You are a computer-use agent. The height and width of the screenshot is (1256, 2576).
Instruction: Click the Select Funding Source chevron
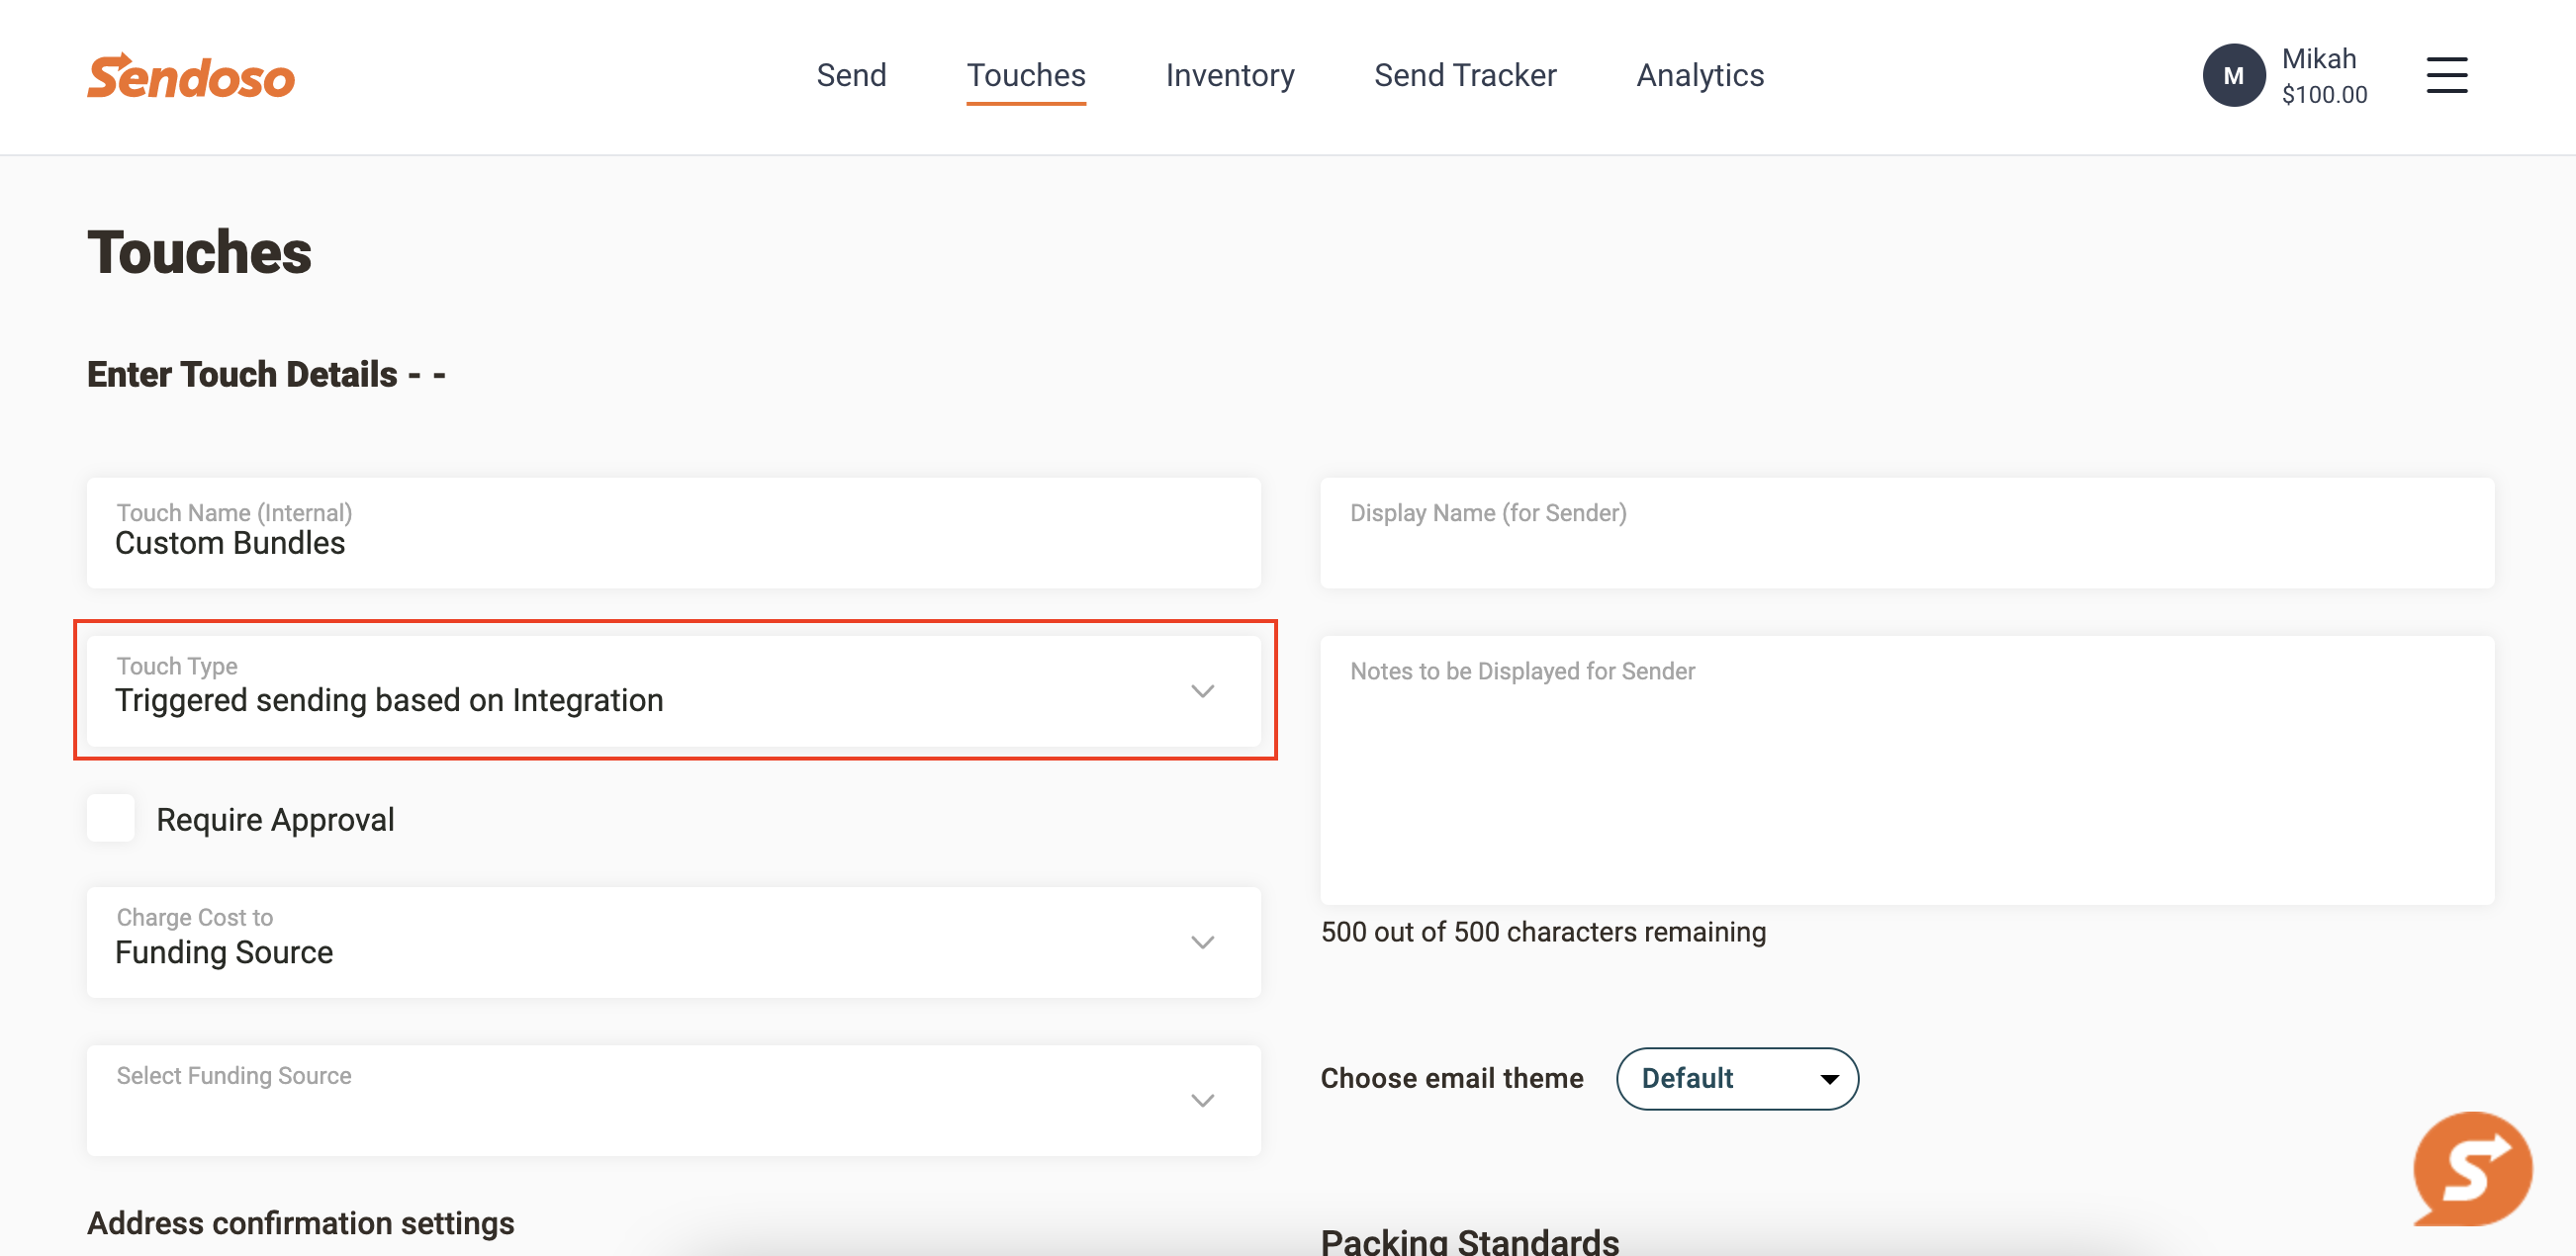1202,1100
